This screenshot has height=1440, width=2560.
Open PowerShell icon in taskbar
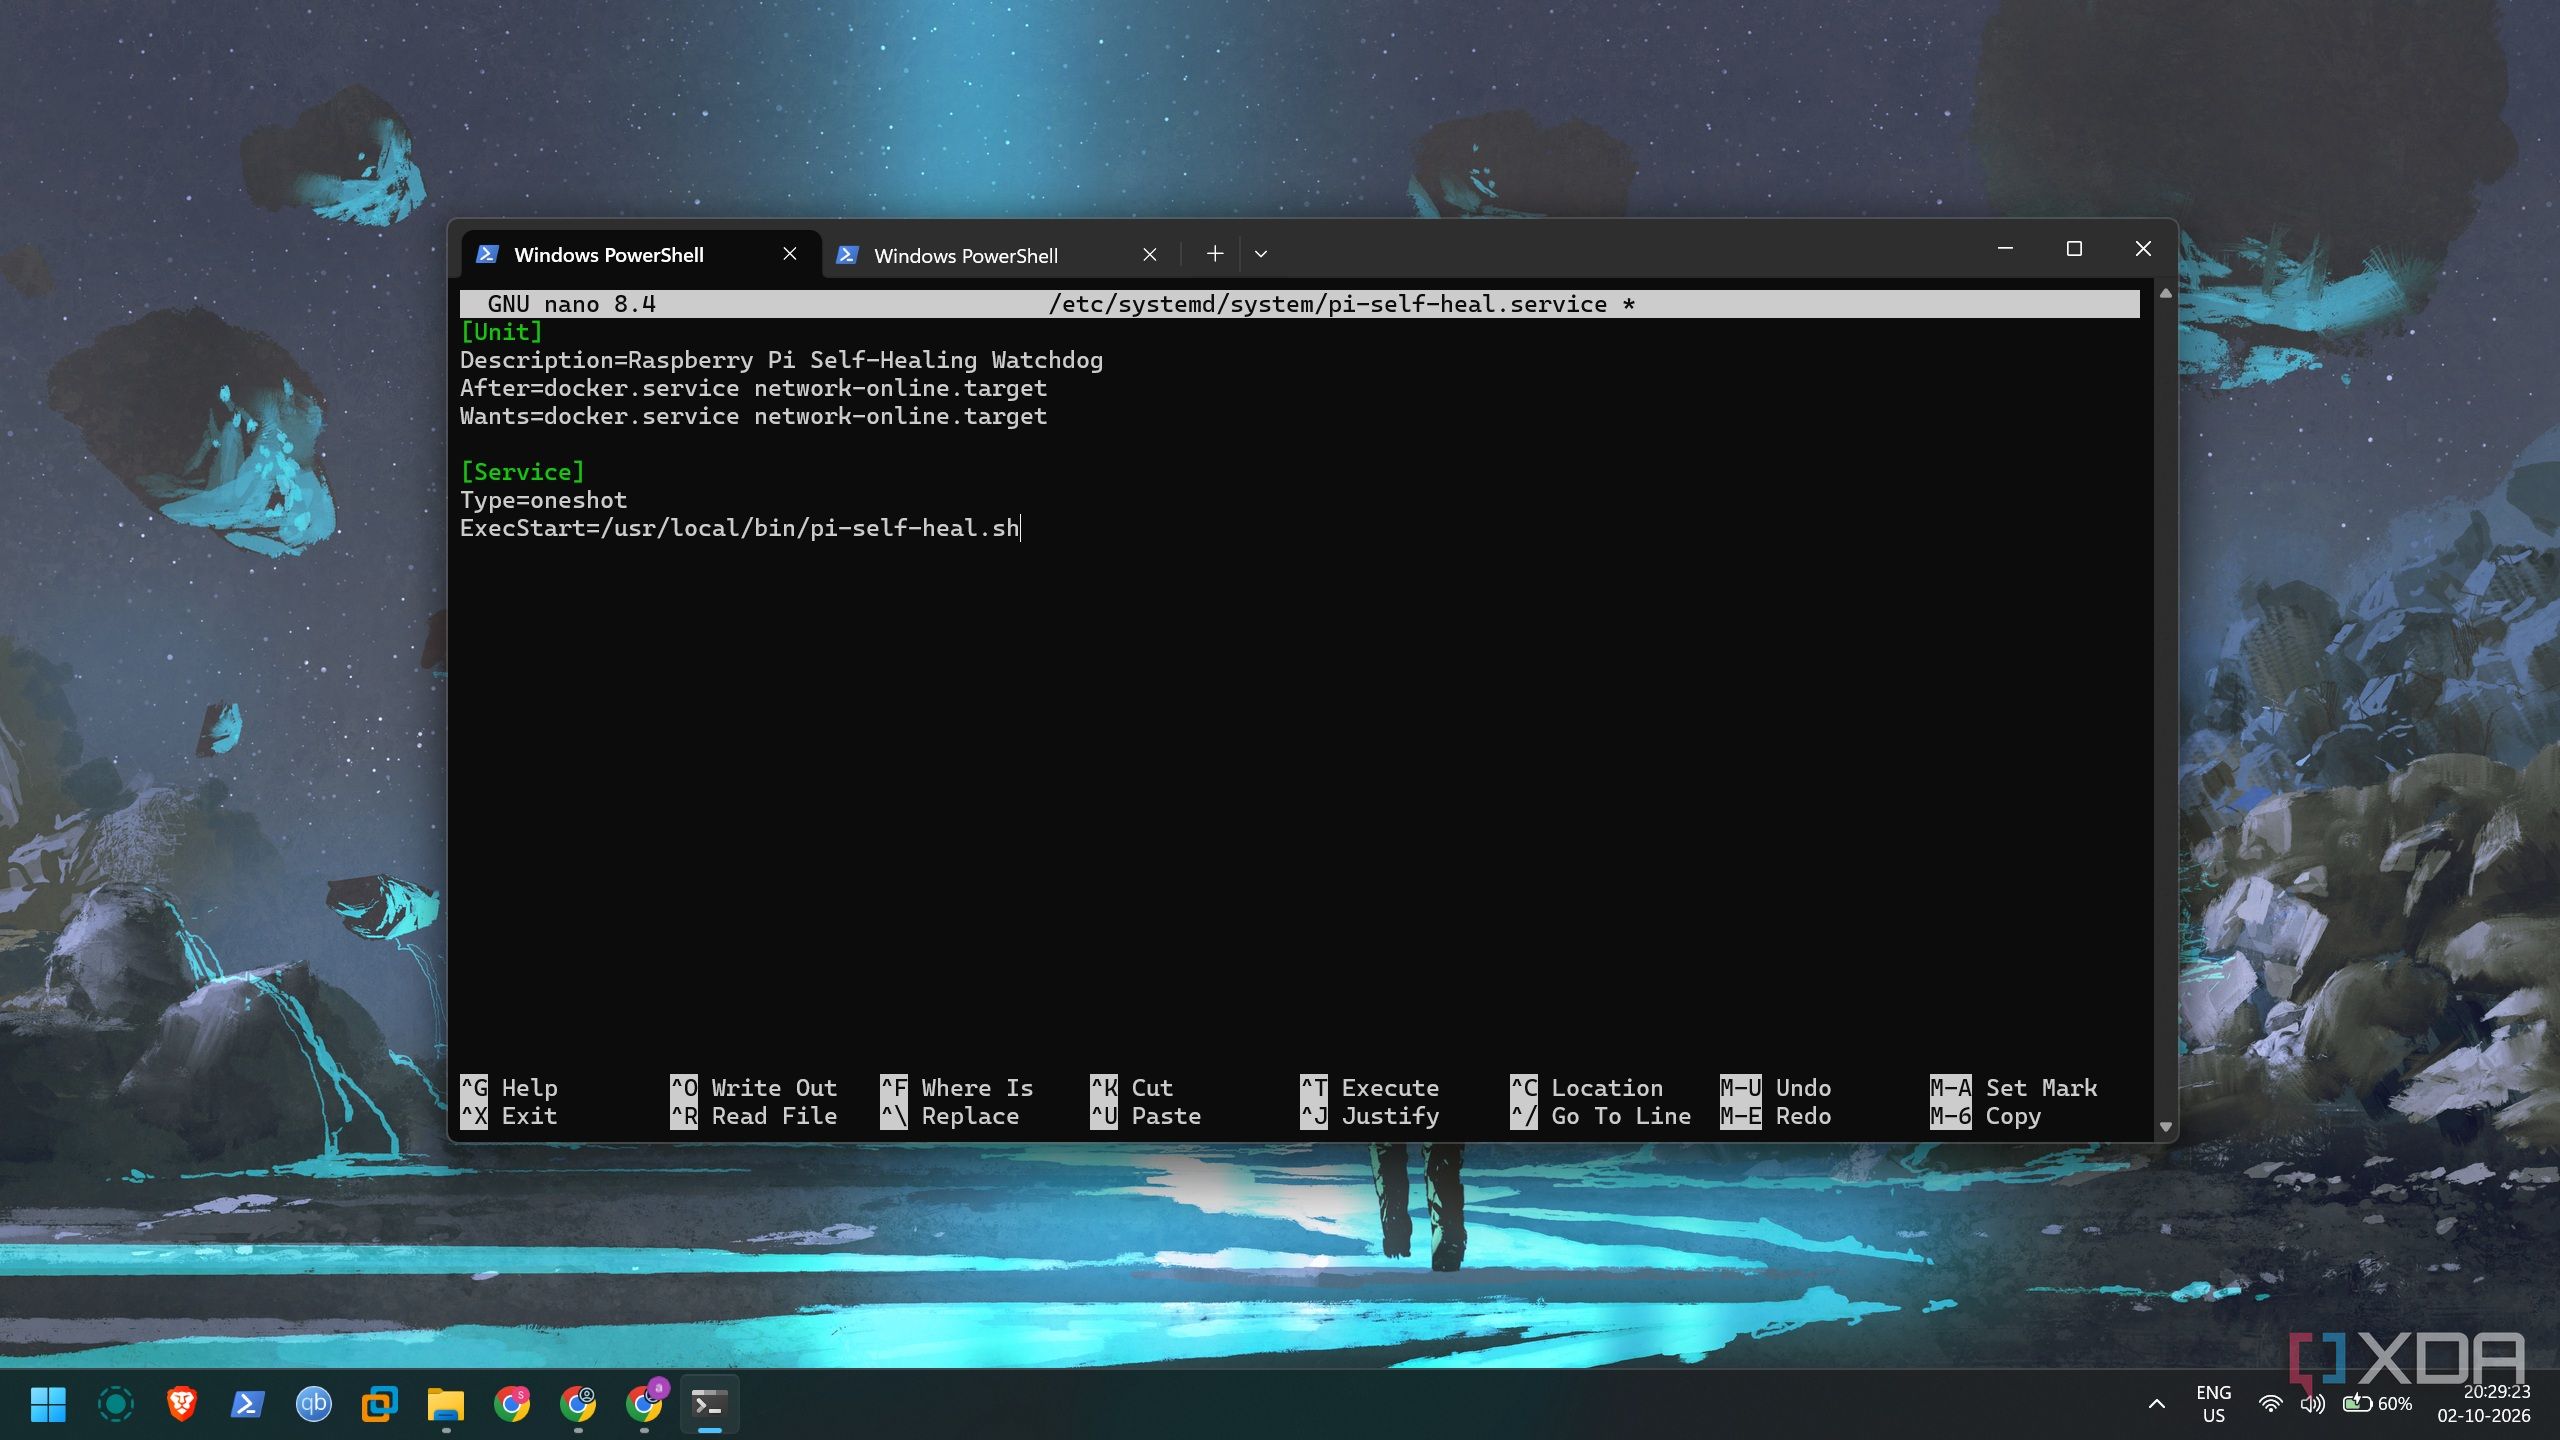[247, 1404]
